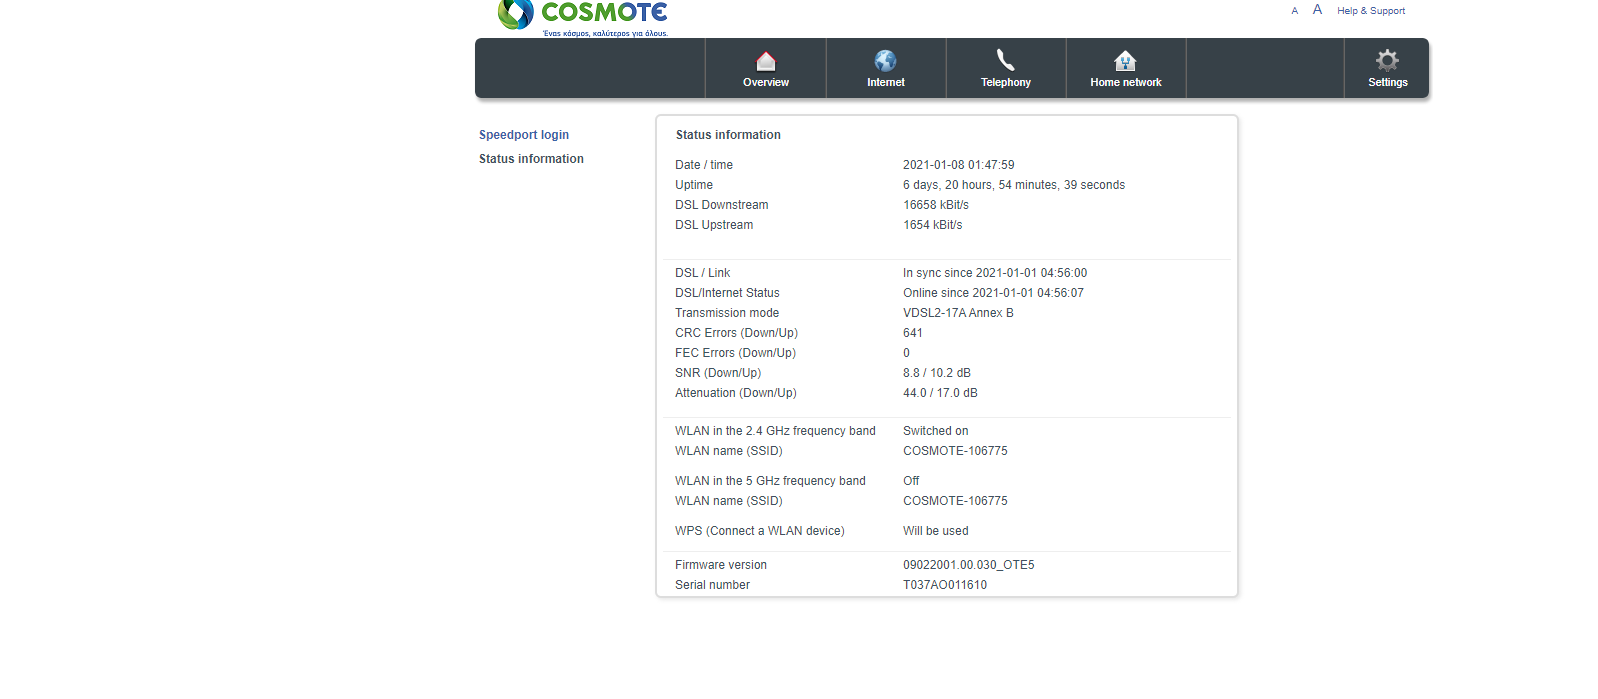The image size is (1598, 699).
Task: Open the Settings gear icon
Action: pyautogui.click(x=1388, y=60)
